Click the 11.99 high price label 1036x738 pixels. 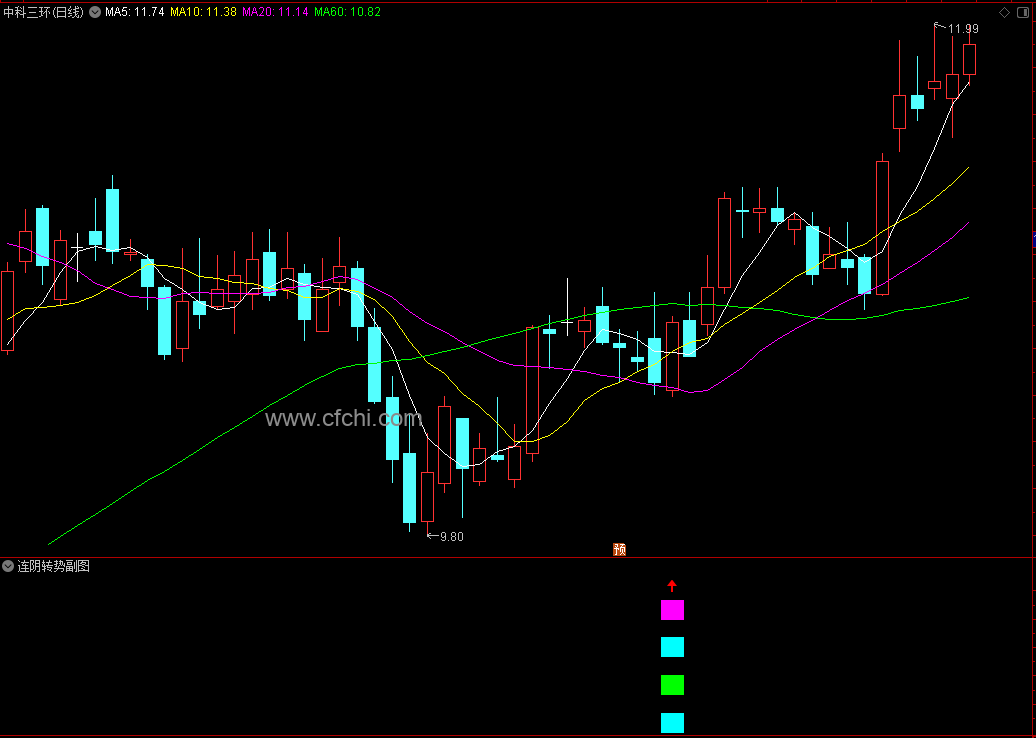[x=963, y=28]
